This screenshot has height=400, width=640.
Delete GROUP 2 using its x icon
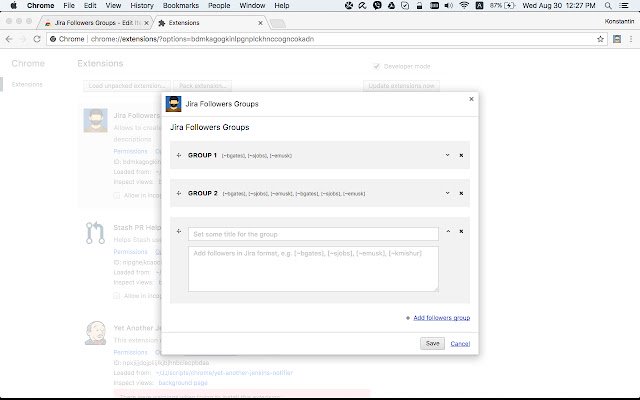pyautogui.click(x=461, y=193)
